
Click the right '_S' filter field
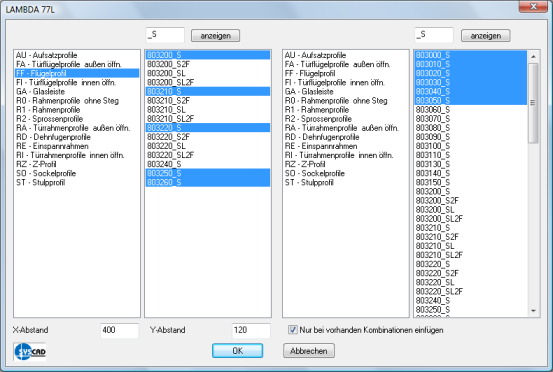click(434, 35)
